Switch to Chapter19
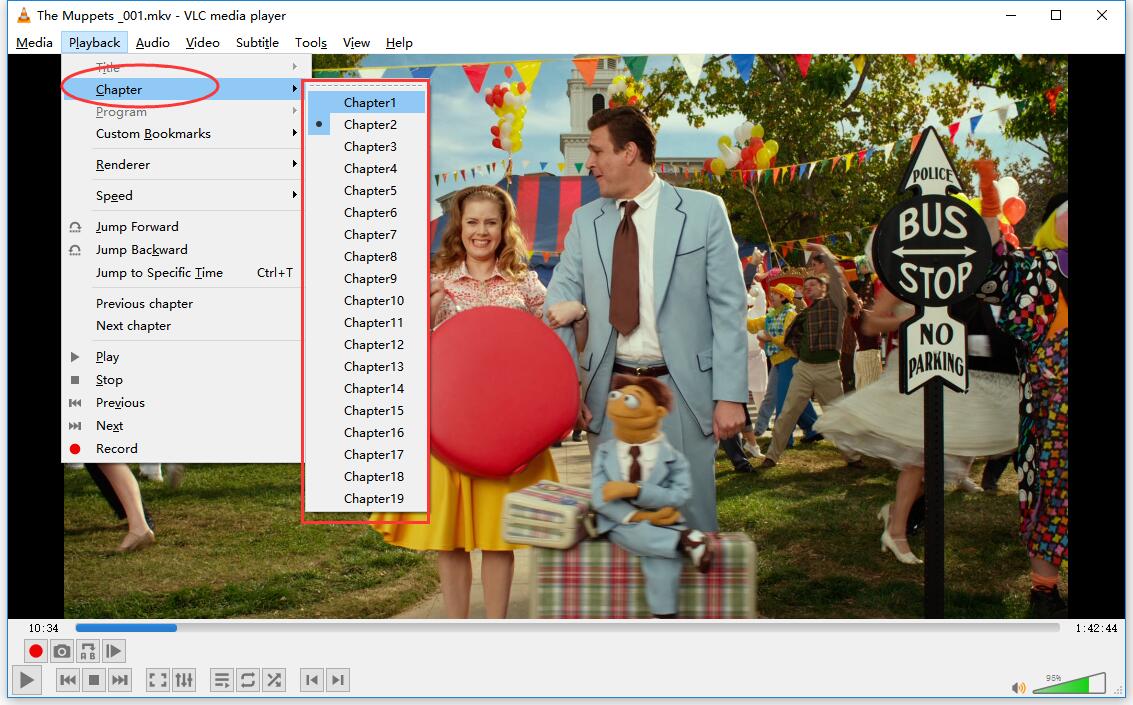Viewport: 1133px width, 705px height. pyautogui.click(x=366, y=499)
